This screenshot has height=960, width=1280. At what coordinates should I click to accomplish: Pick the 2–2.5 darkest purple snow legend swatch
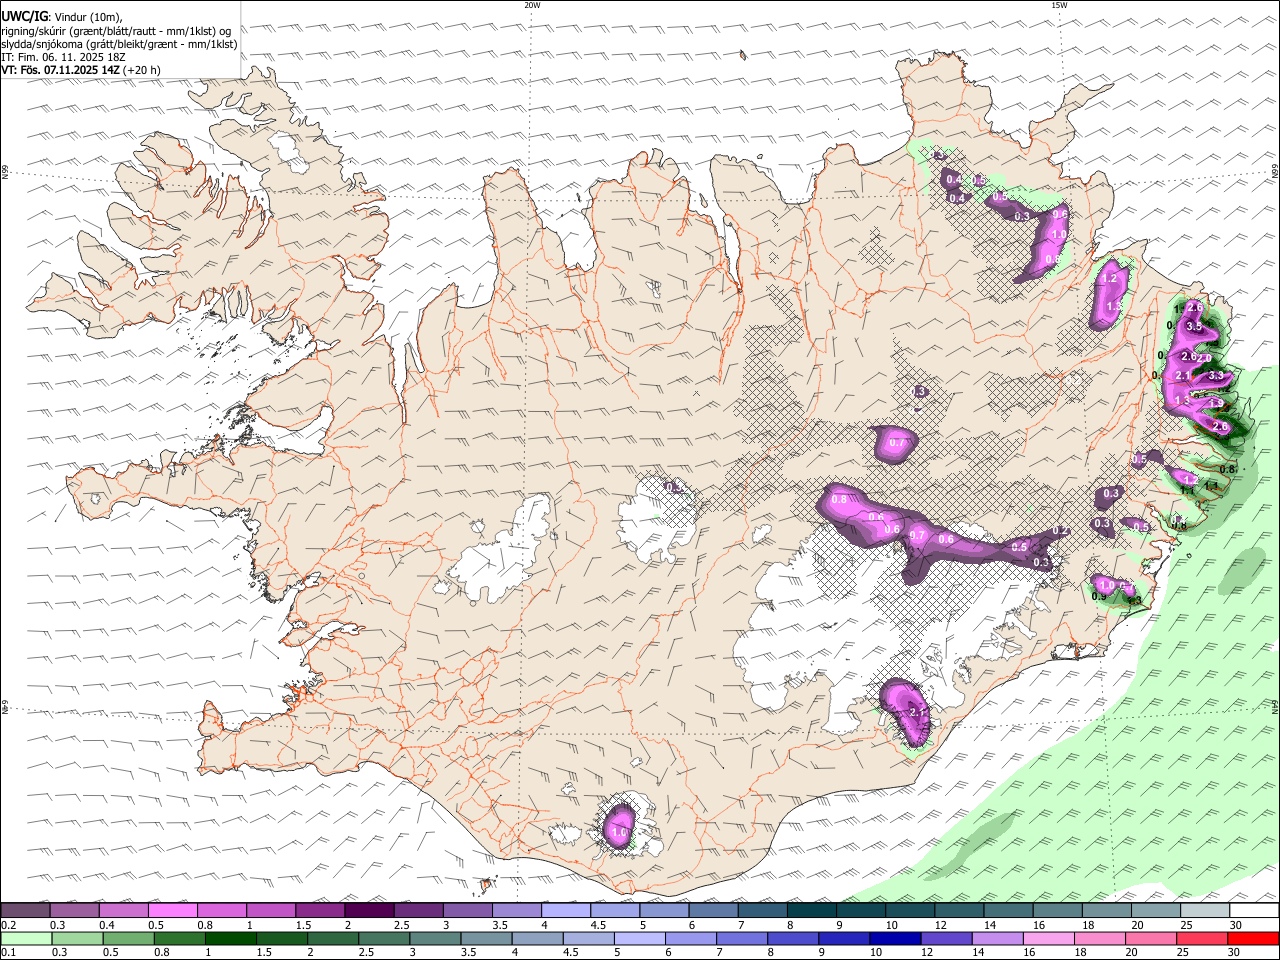(x=369, y=911)
